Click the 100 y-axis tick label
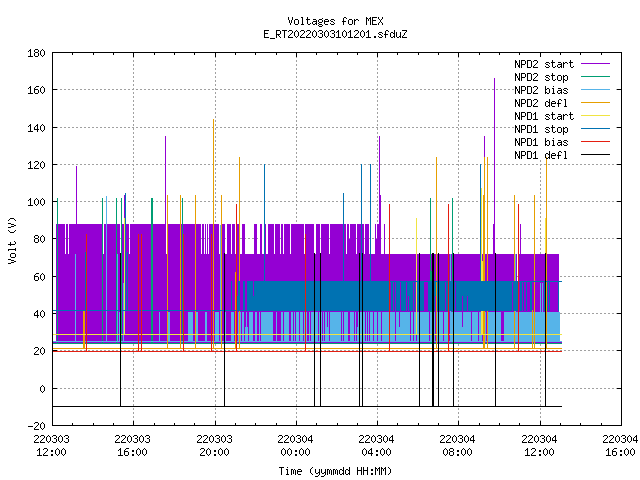Viewport: 640px width, 480px height. (36, 202)
